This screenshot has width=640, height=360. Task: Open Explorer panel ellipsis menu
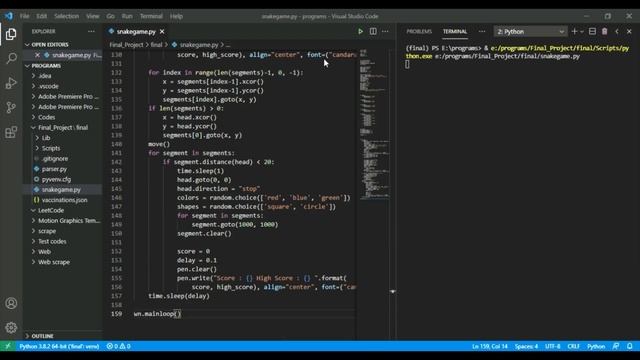(x=91, y=31)
